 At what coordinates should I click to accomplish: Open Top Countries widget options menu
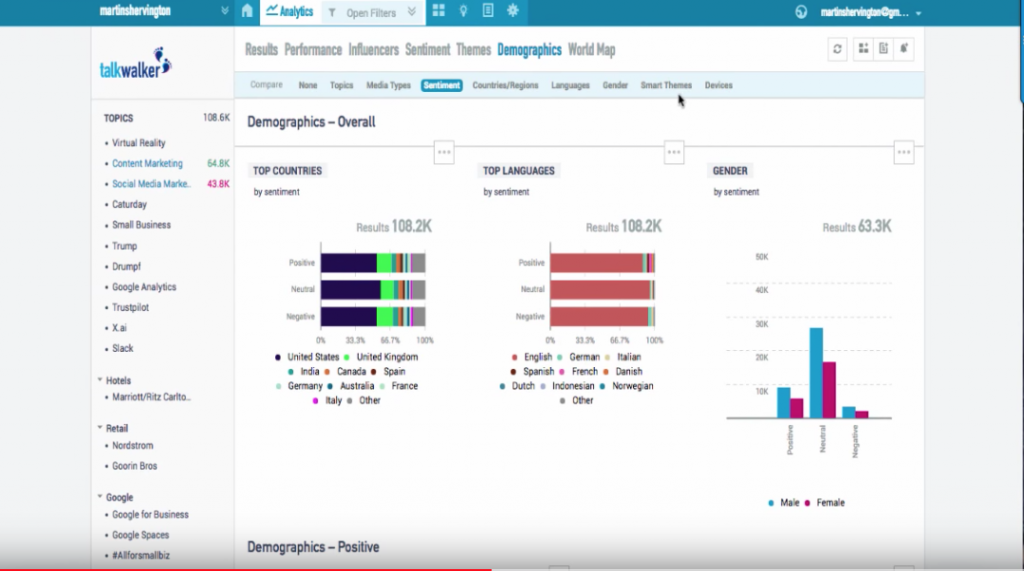click(x=444, y=152)
